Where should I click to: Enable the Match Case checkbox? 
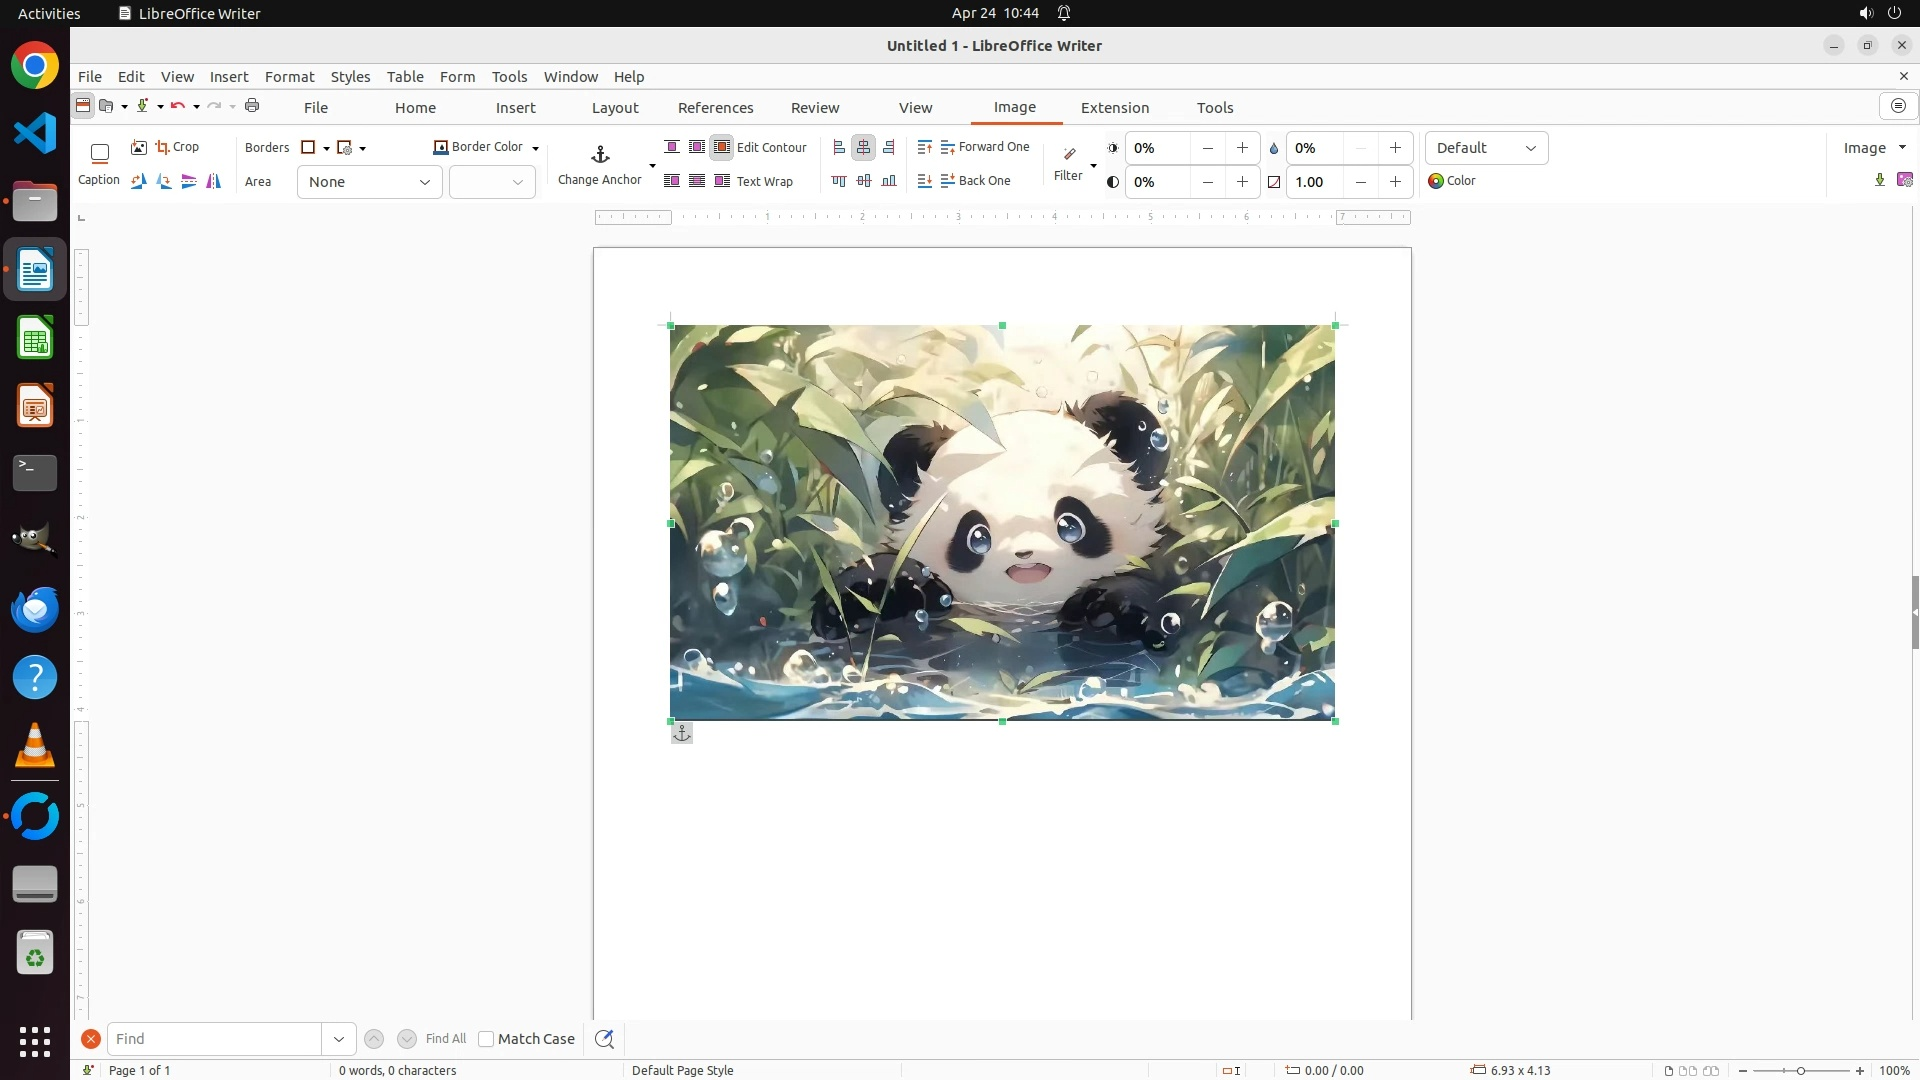(x=486, y=1039)
